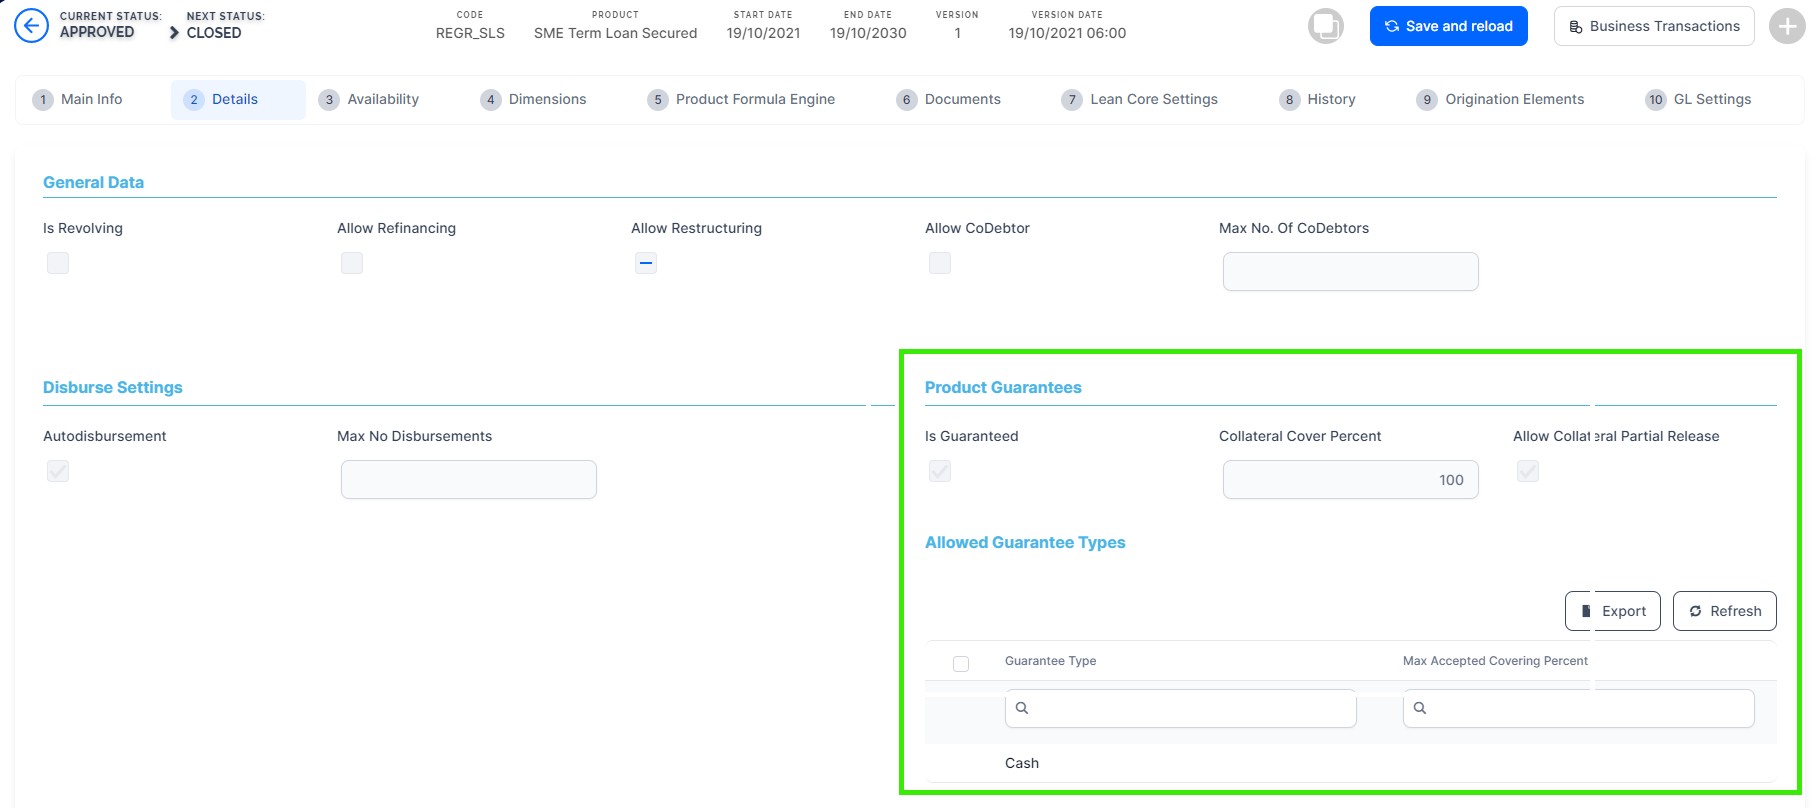Click the round plus icon at top right
The height and width of the screenshot is (808, 1817).
1786,26
